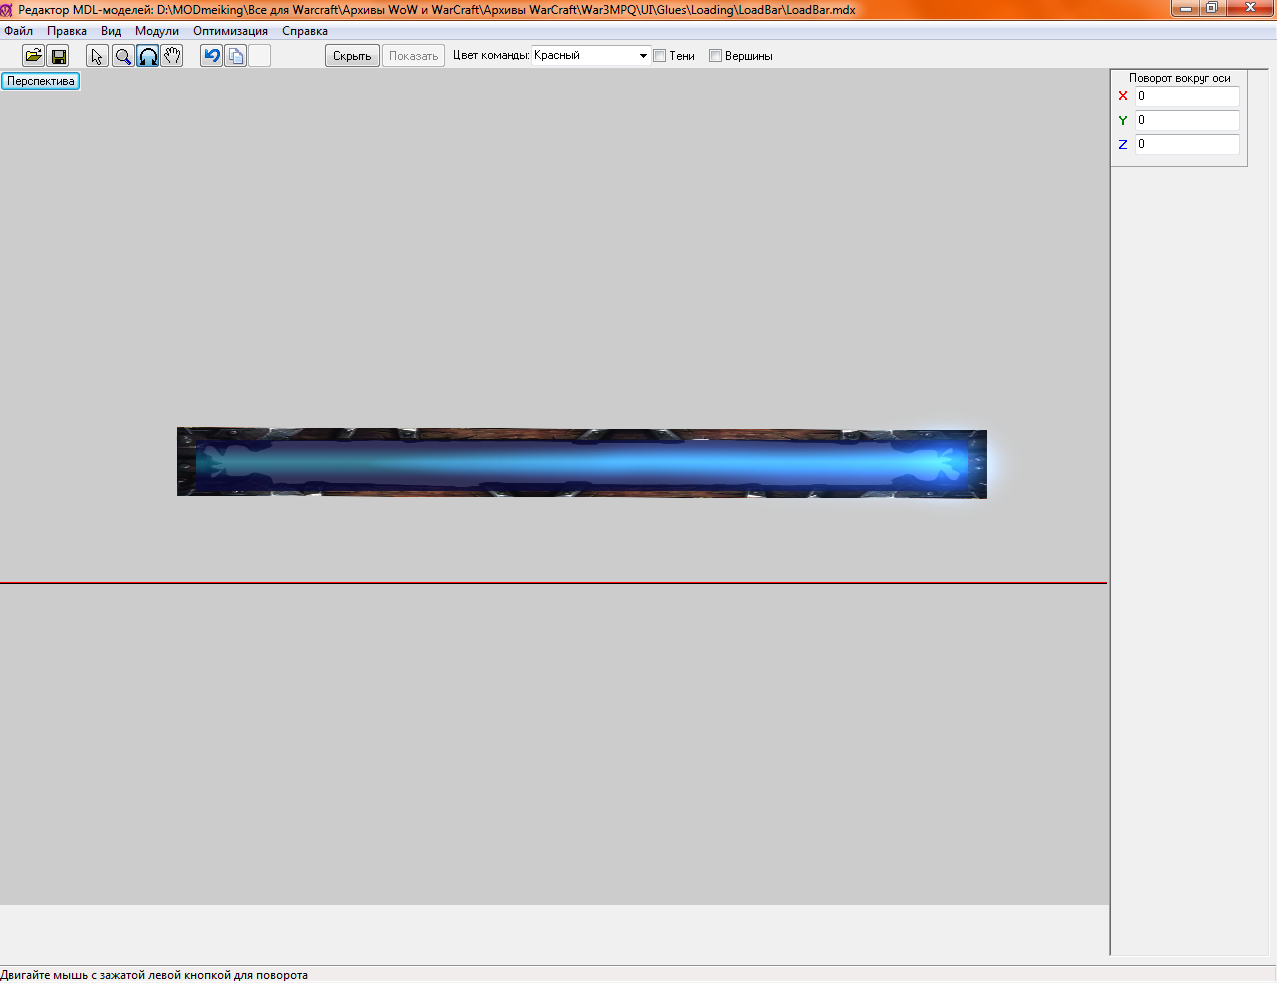Click the copy pages toolbar icon
The width and height of the screenshot is (1277, 983).
pyautogui.click(x=236, y=56)
